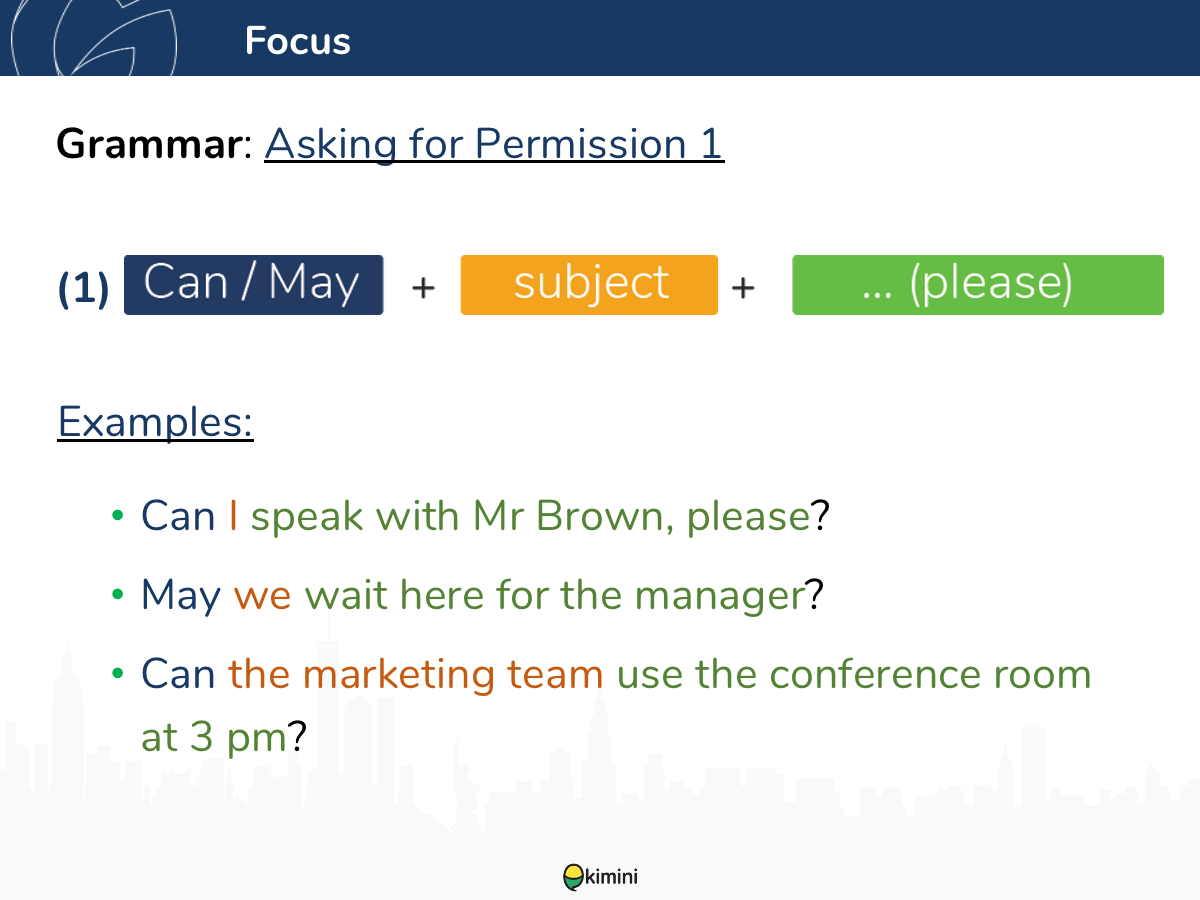Viewport: 1200px width, 900px height.
Task: Click the 'at 3 pm' text
Action: (x=214, y=739)
